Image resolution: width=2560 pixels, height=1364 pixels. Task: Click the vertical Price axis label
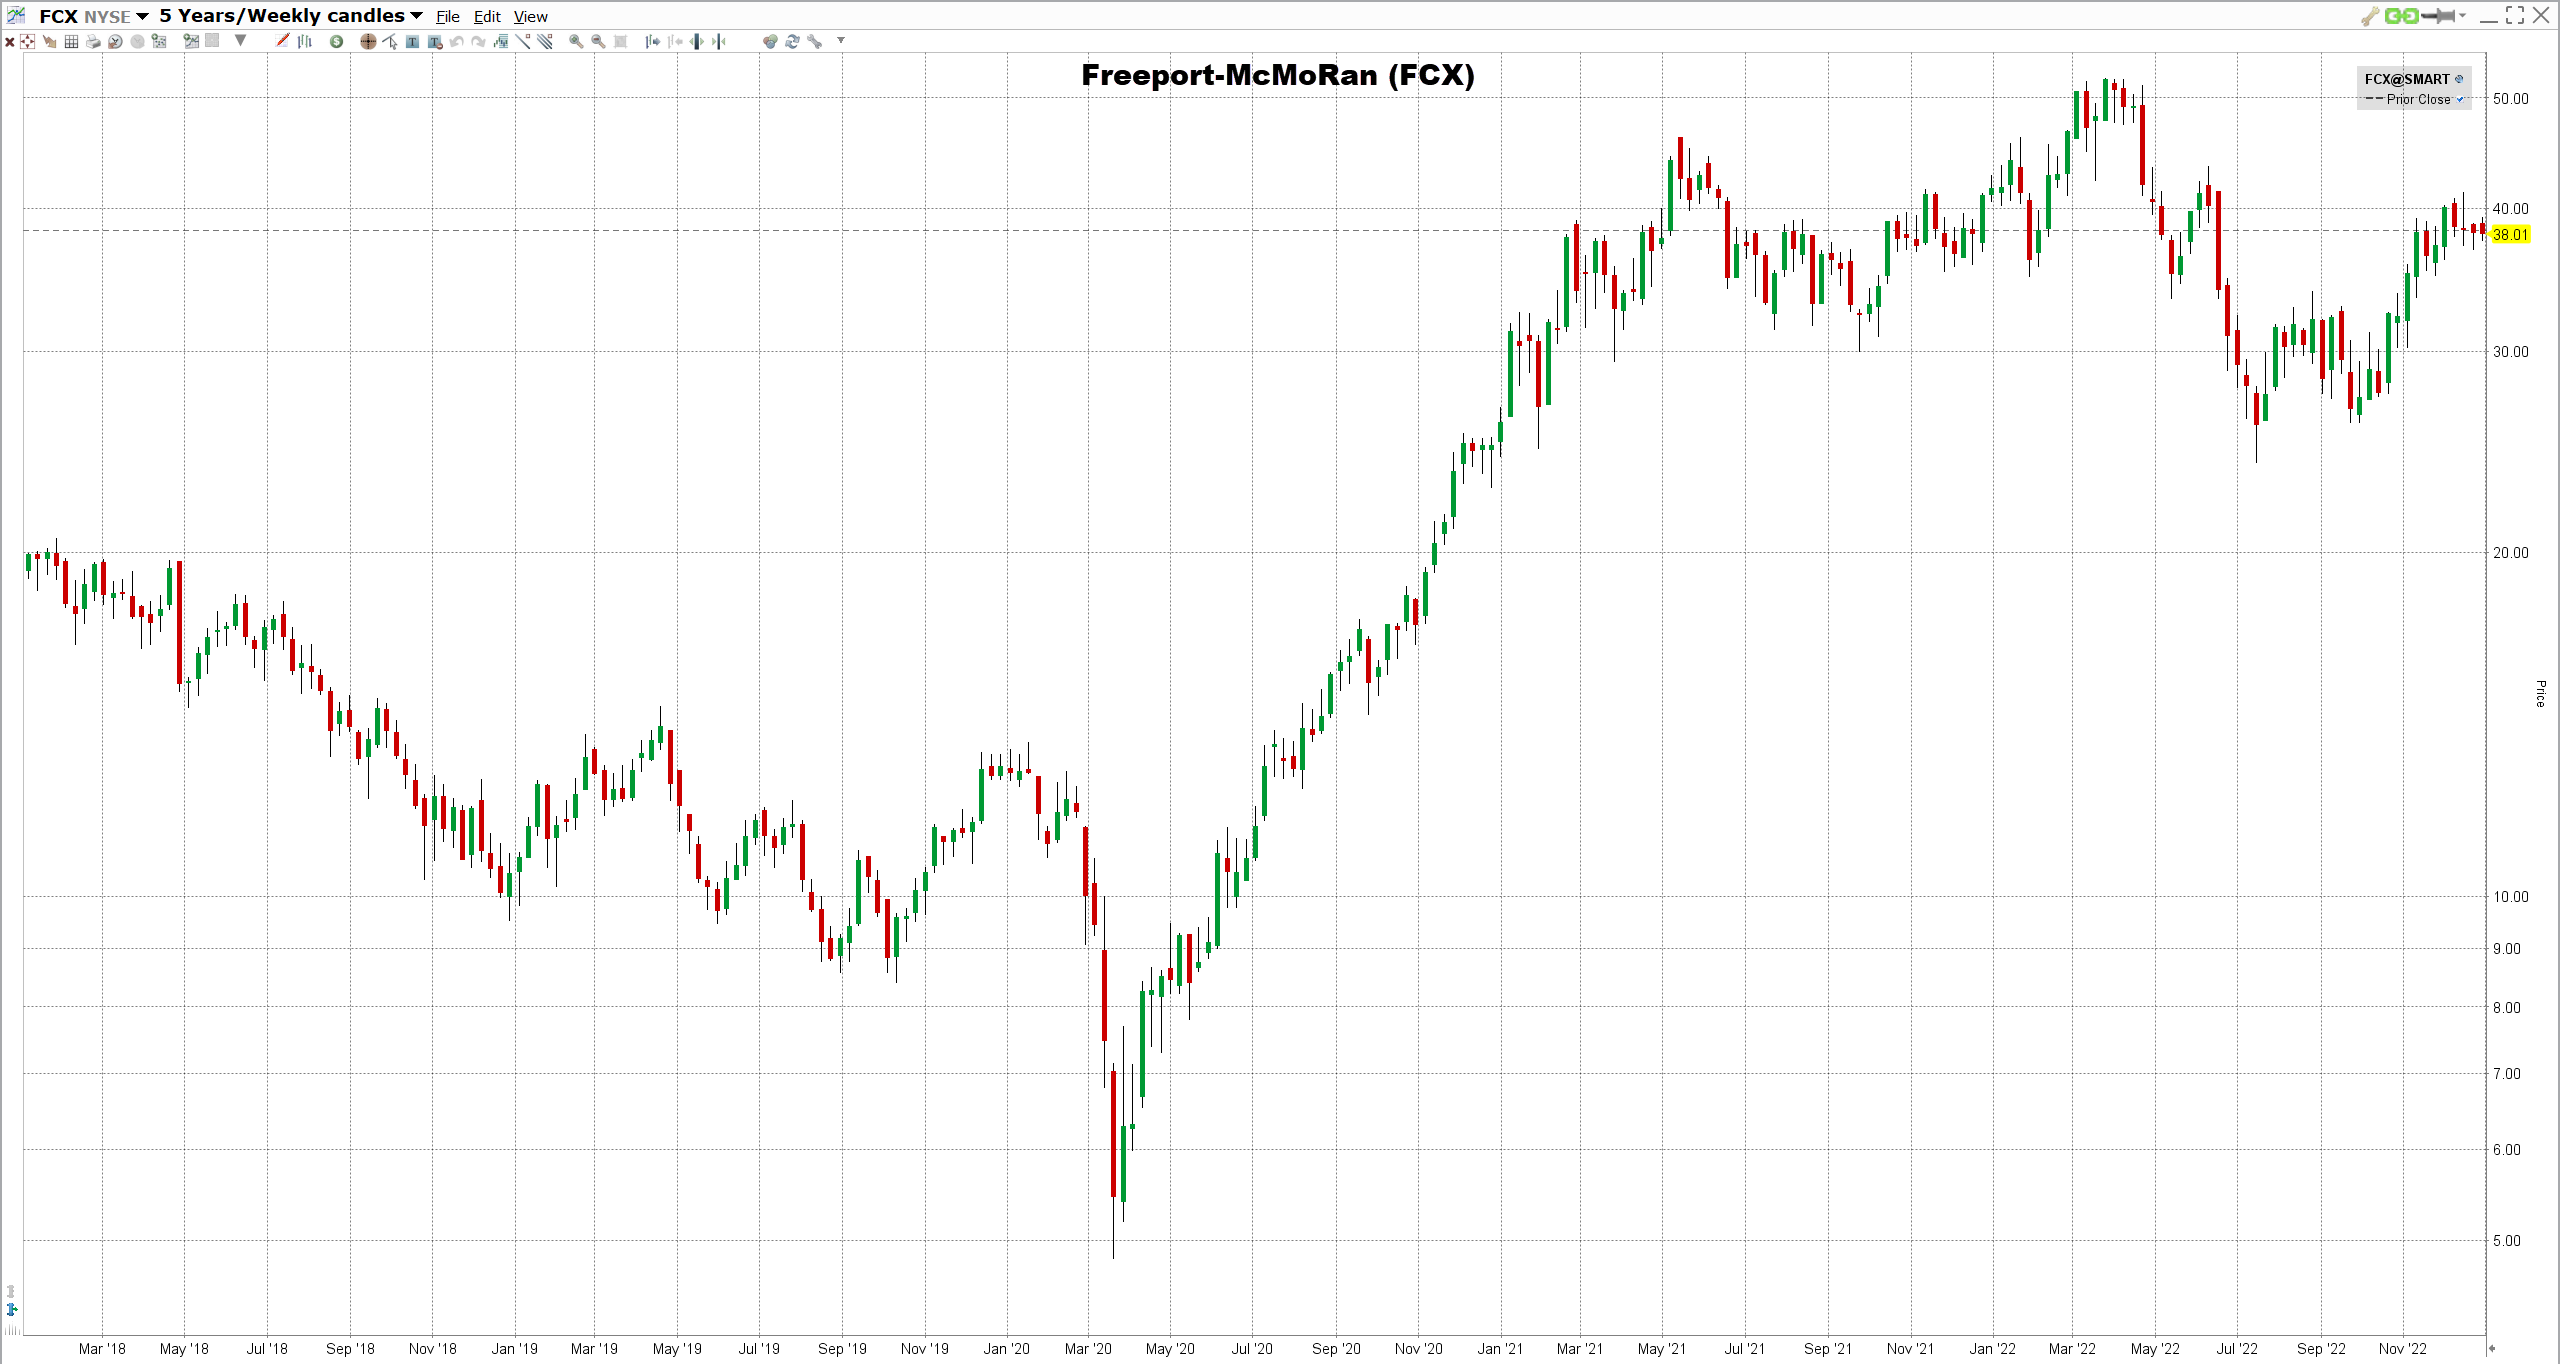[x=2540, y=693]
